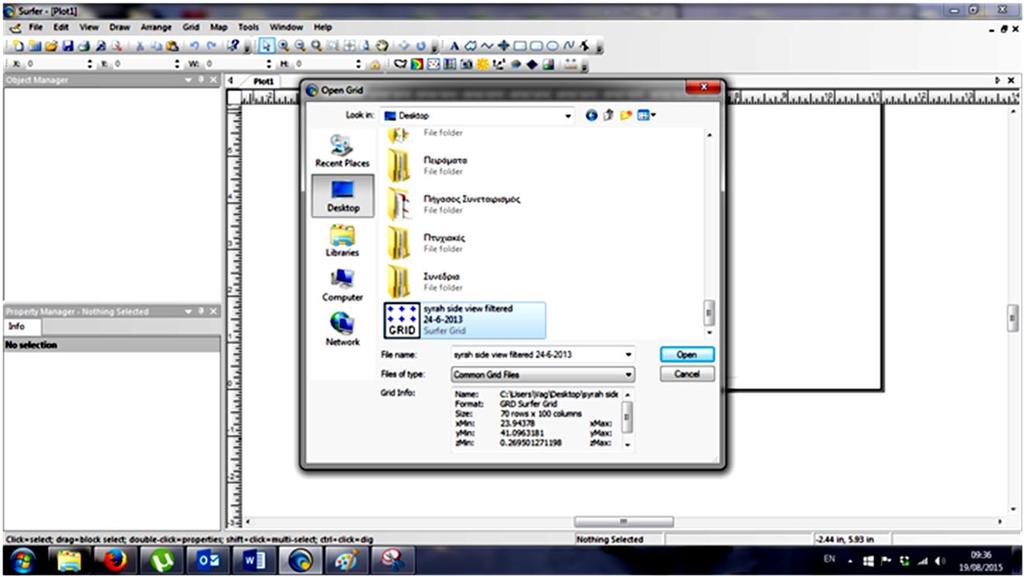
Task: Open the Property Manager panel options arrow
Action: point(188,311)
